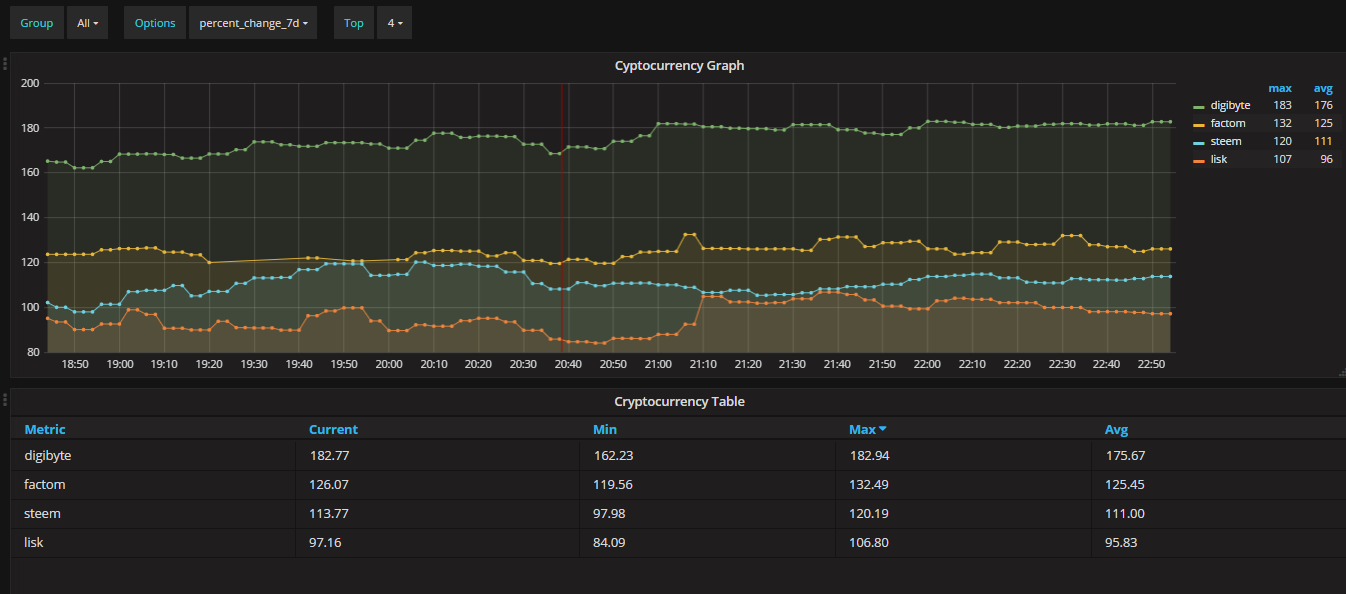This screenshot has width=1346, height=594.
Task: Click the lisk legend avg value 96
Action: 1326,159
